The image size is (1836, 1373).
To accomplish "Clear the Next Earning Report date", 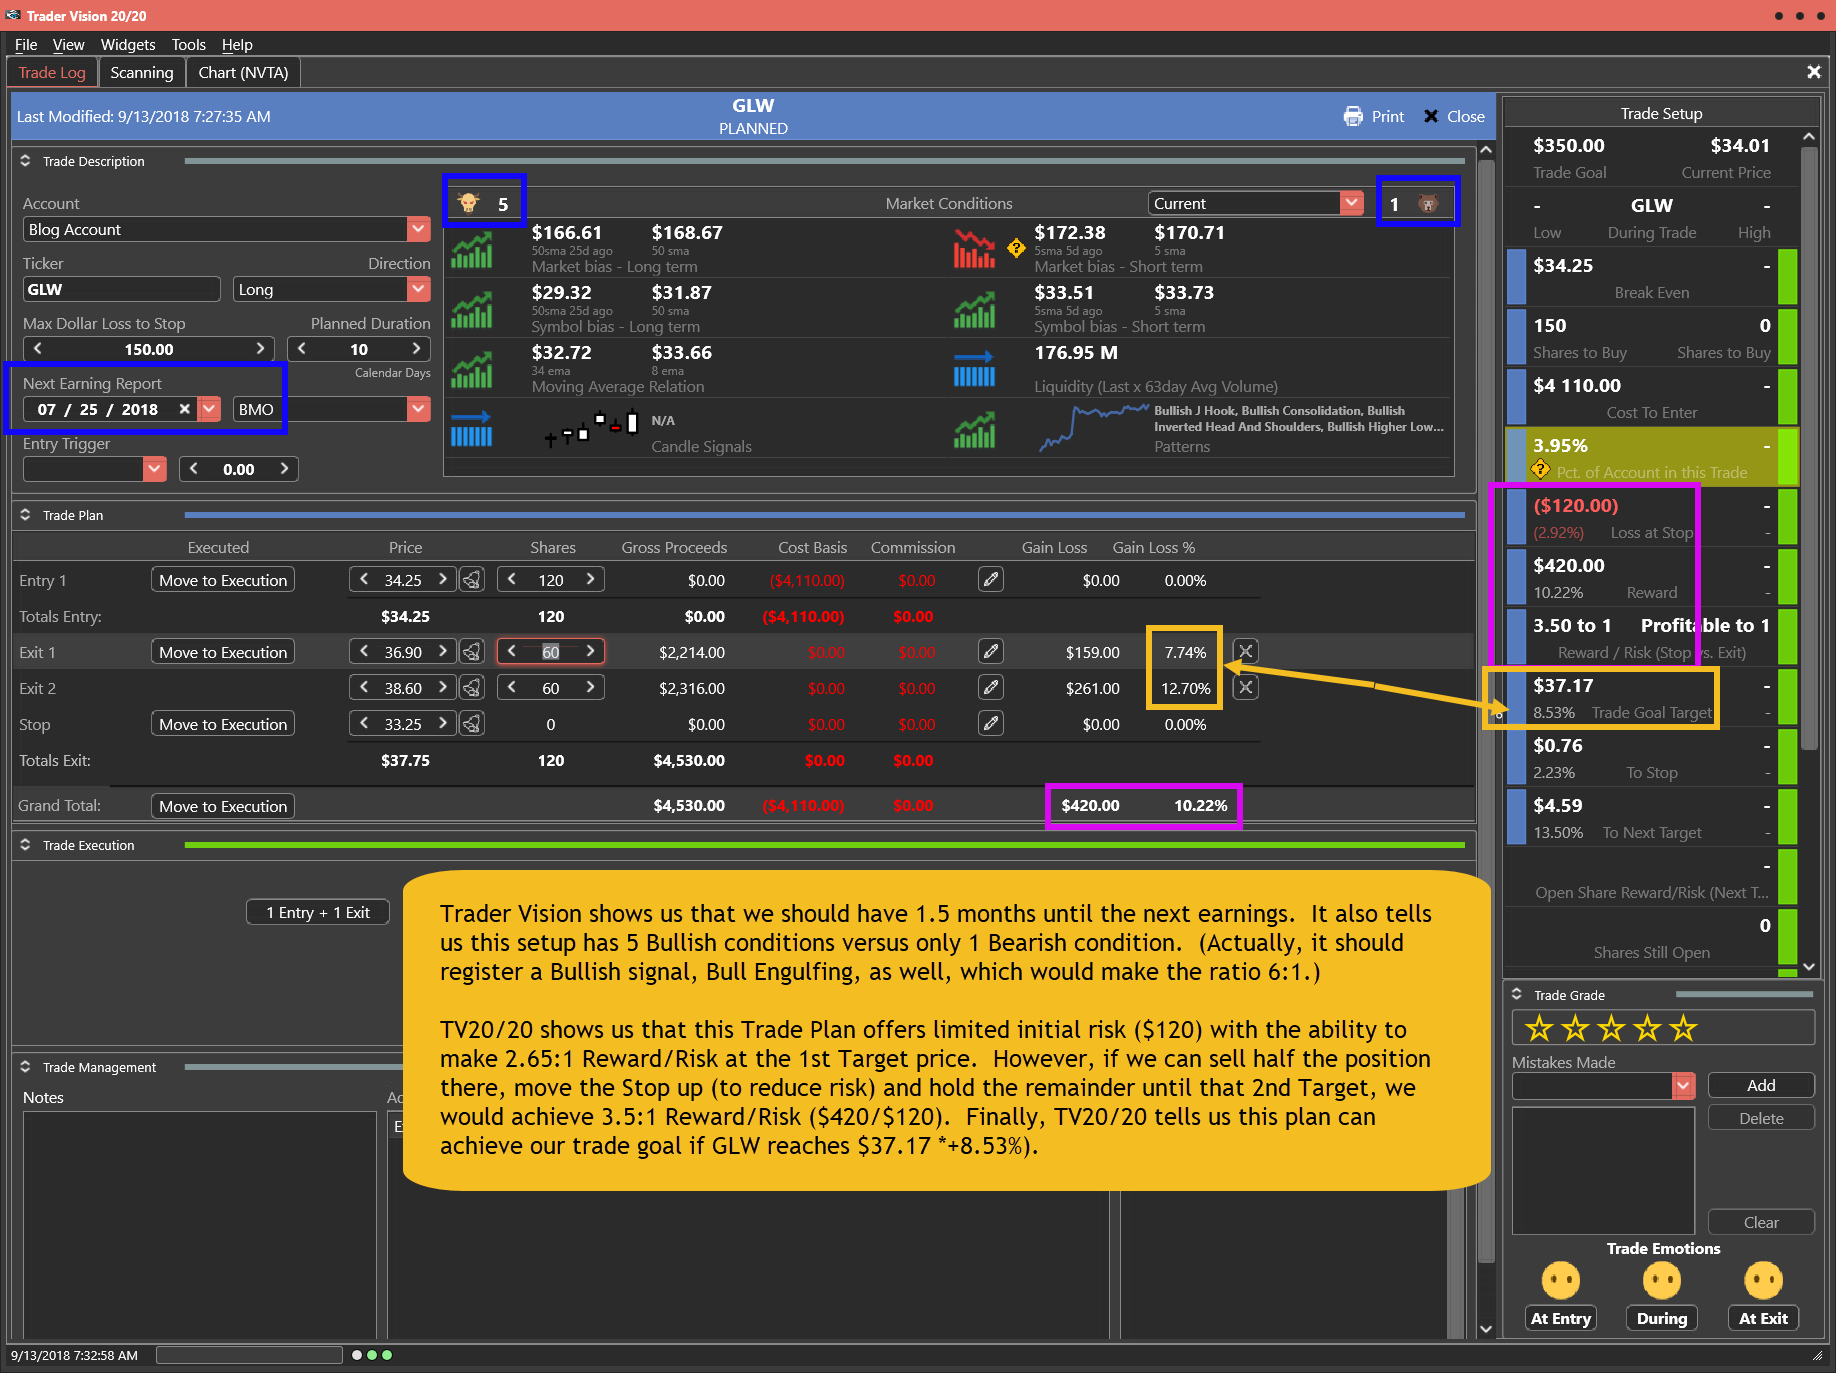I will (x=184, y=409).
